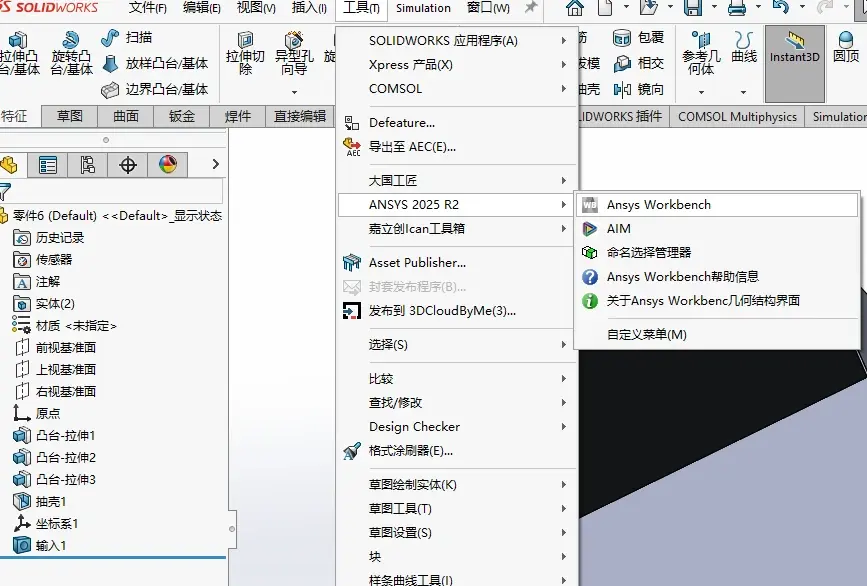Expand more manager tabs with the chevron
The width and height of the screenshot is (867, 586).
(216, 164)
